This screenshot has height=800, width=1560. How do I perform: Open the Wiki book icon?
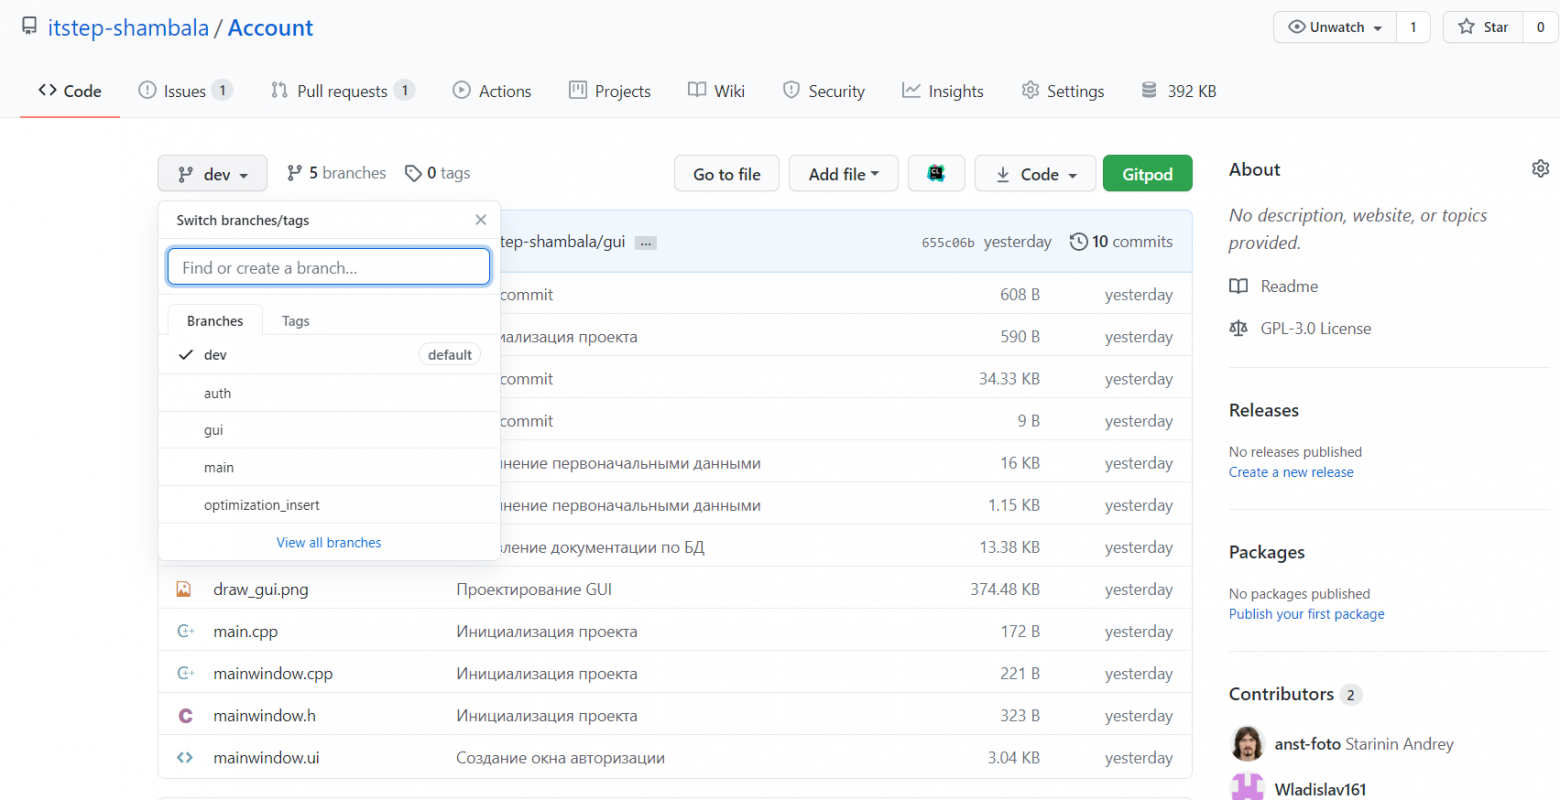pos(695,90)
